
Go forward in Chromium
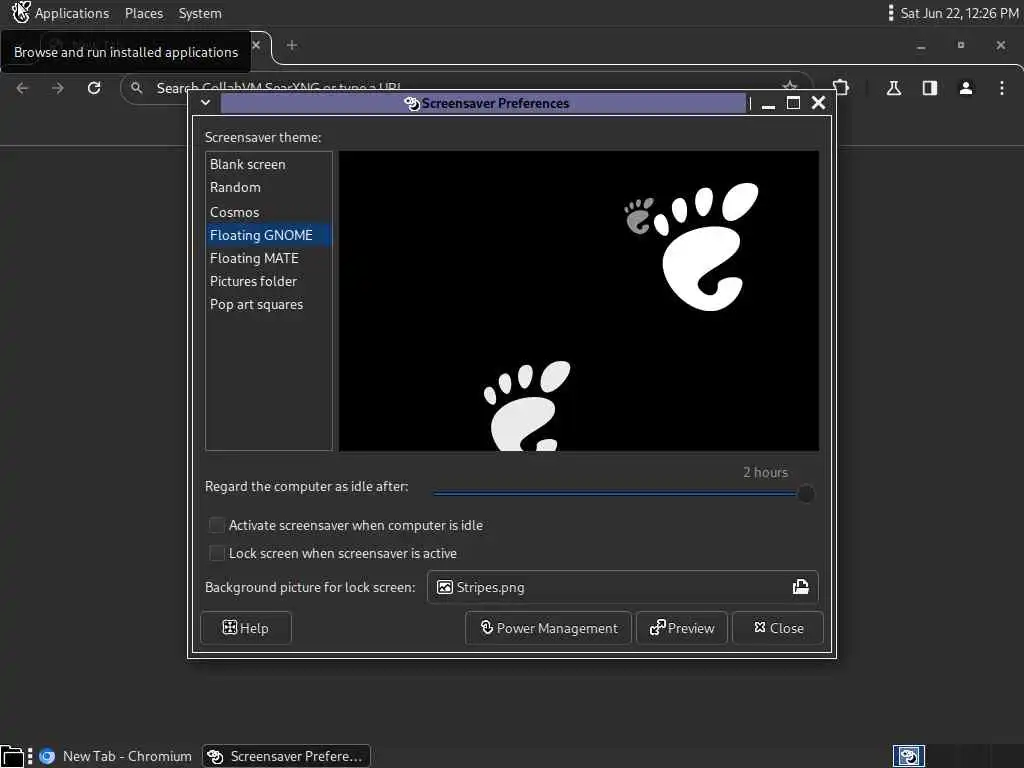(58, 88)
